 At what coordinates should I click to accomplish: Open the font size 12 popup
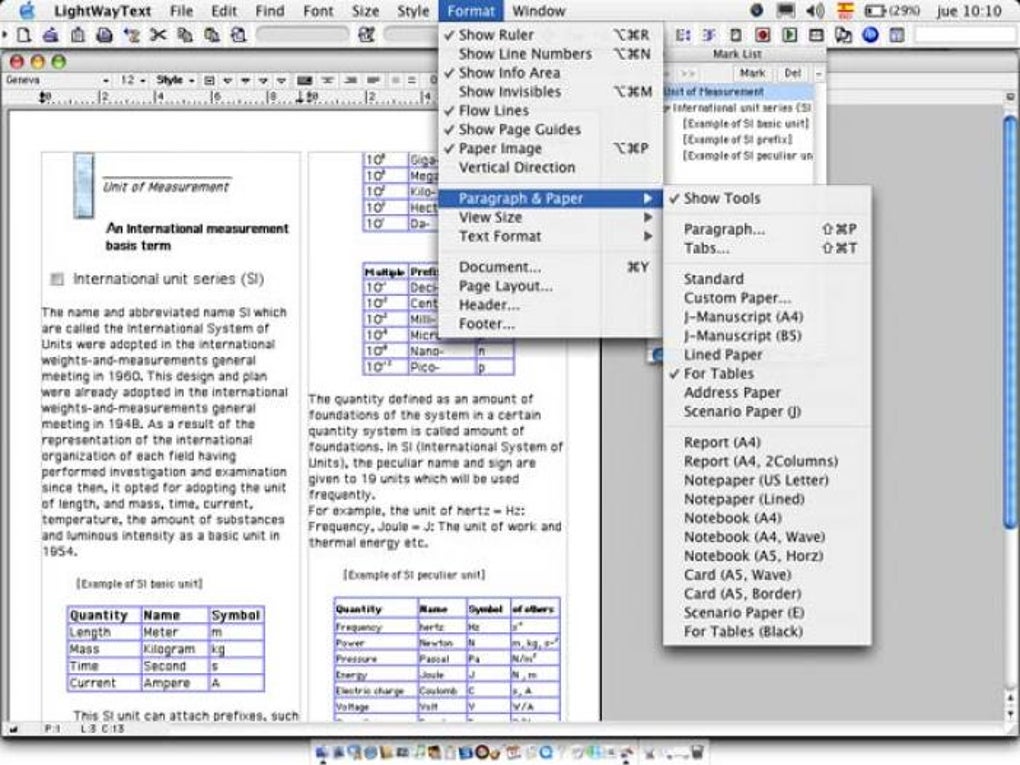pos(132,80)
